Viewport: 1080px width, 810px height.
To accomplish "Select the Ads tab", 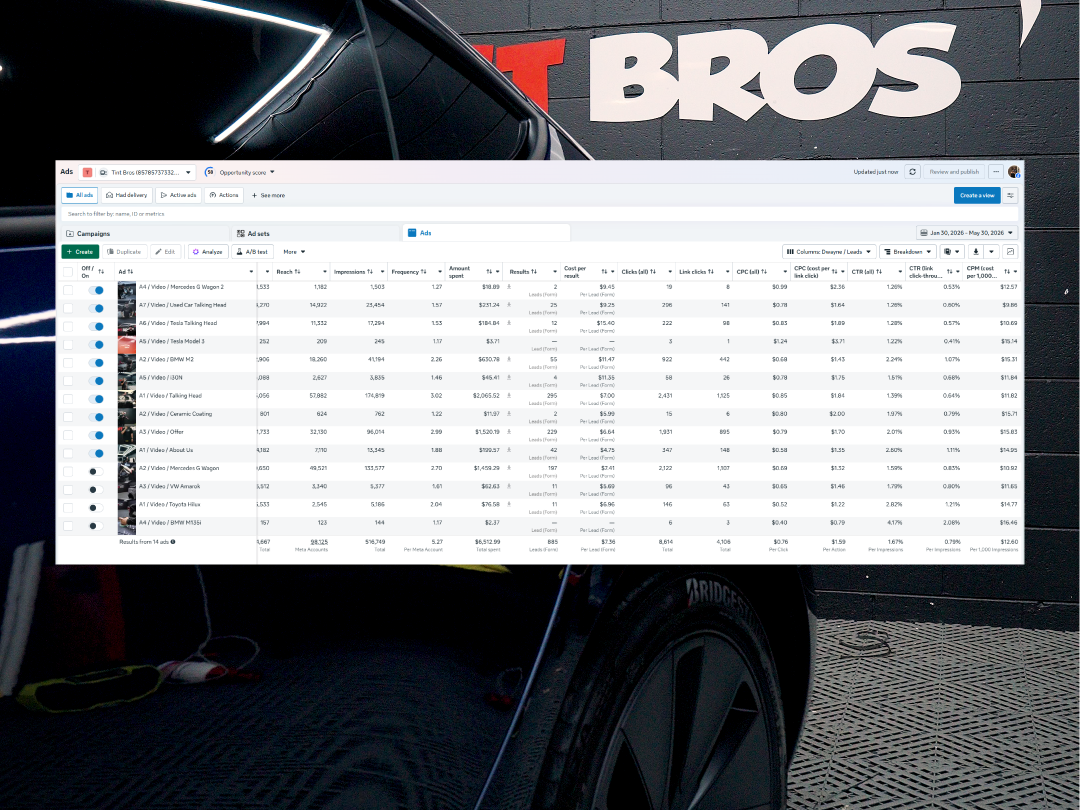I will (x=486, y=233).
